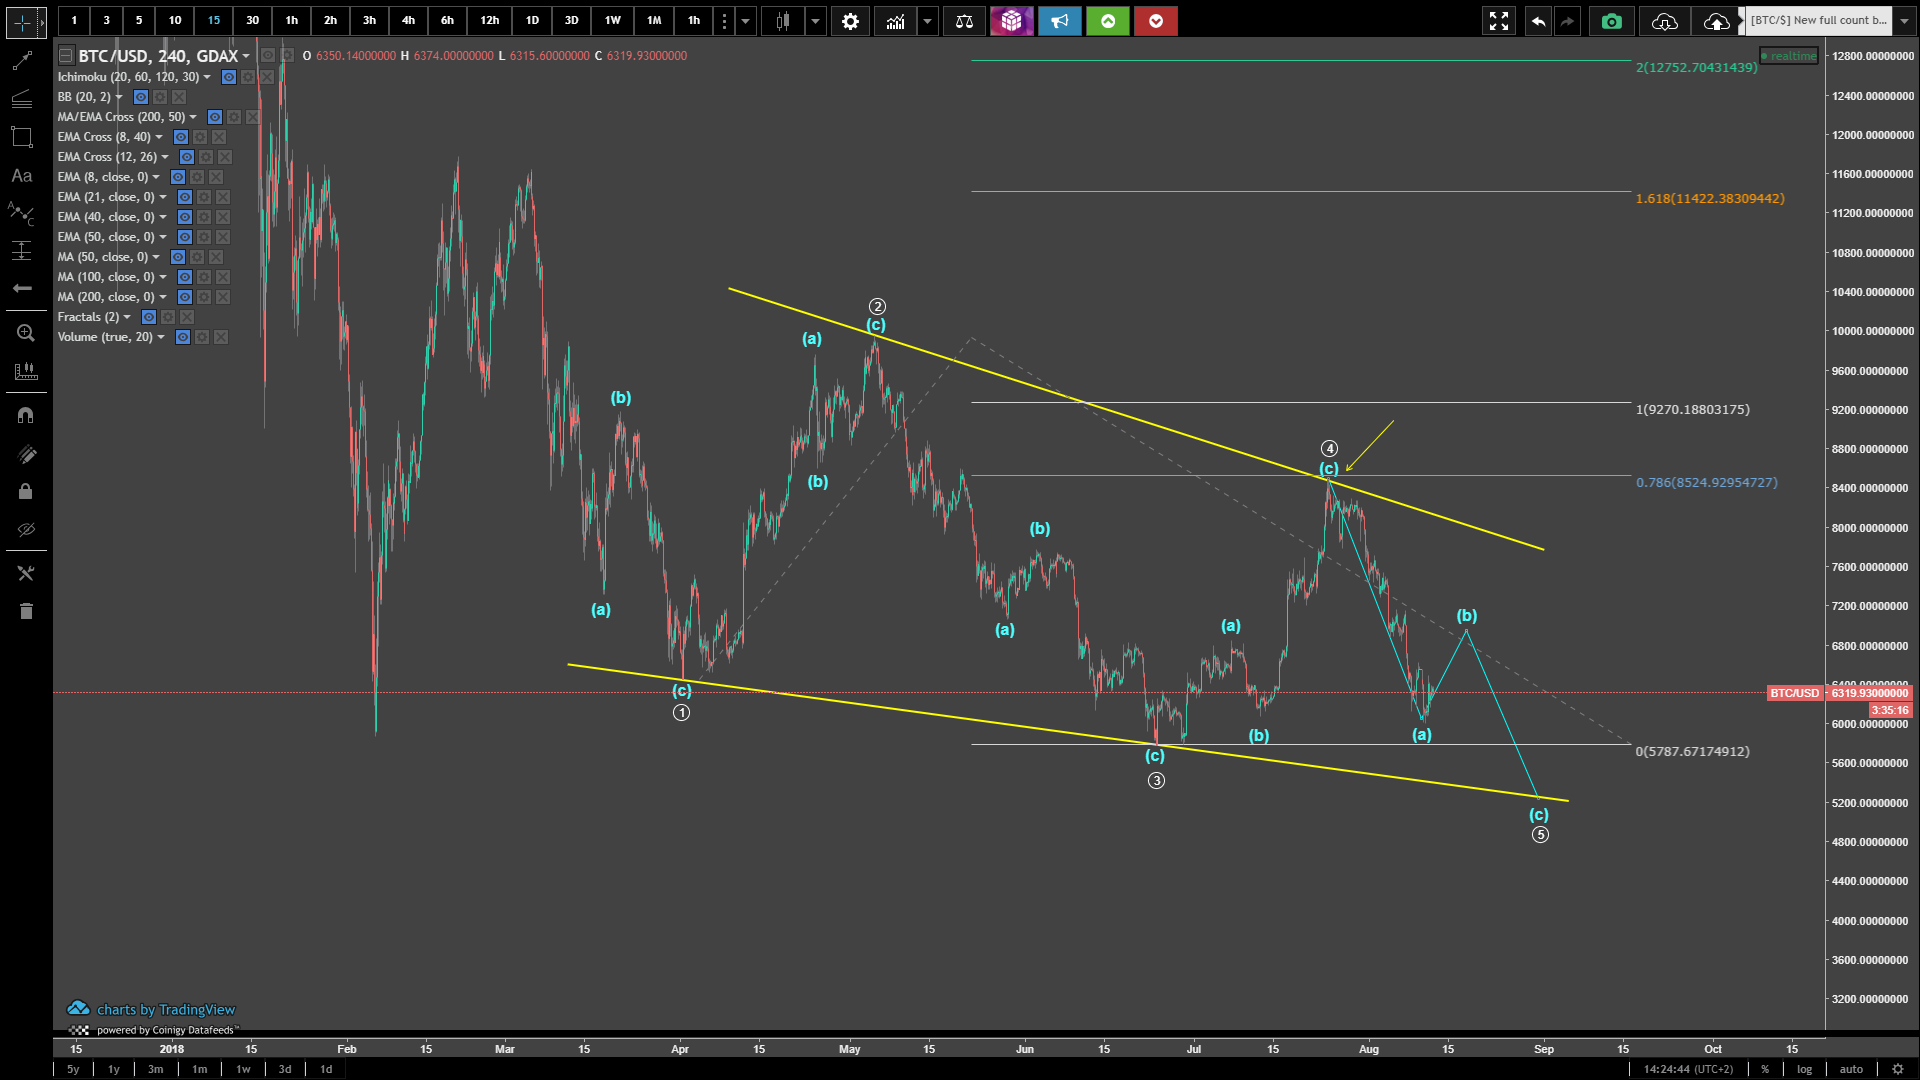
Task: Click the green up arrow button
Action: click(x=1108, y=21)
